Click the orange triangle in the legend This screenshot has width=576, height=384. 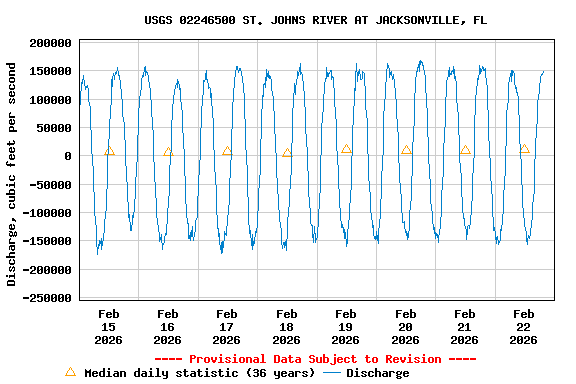coord(71,372)
